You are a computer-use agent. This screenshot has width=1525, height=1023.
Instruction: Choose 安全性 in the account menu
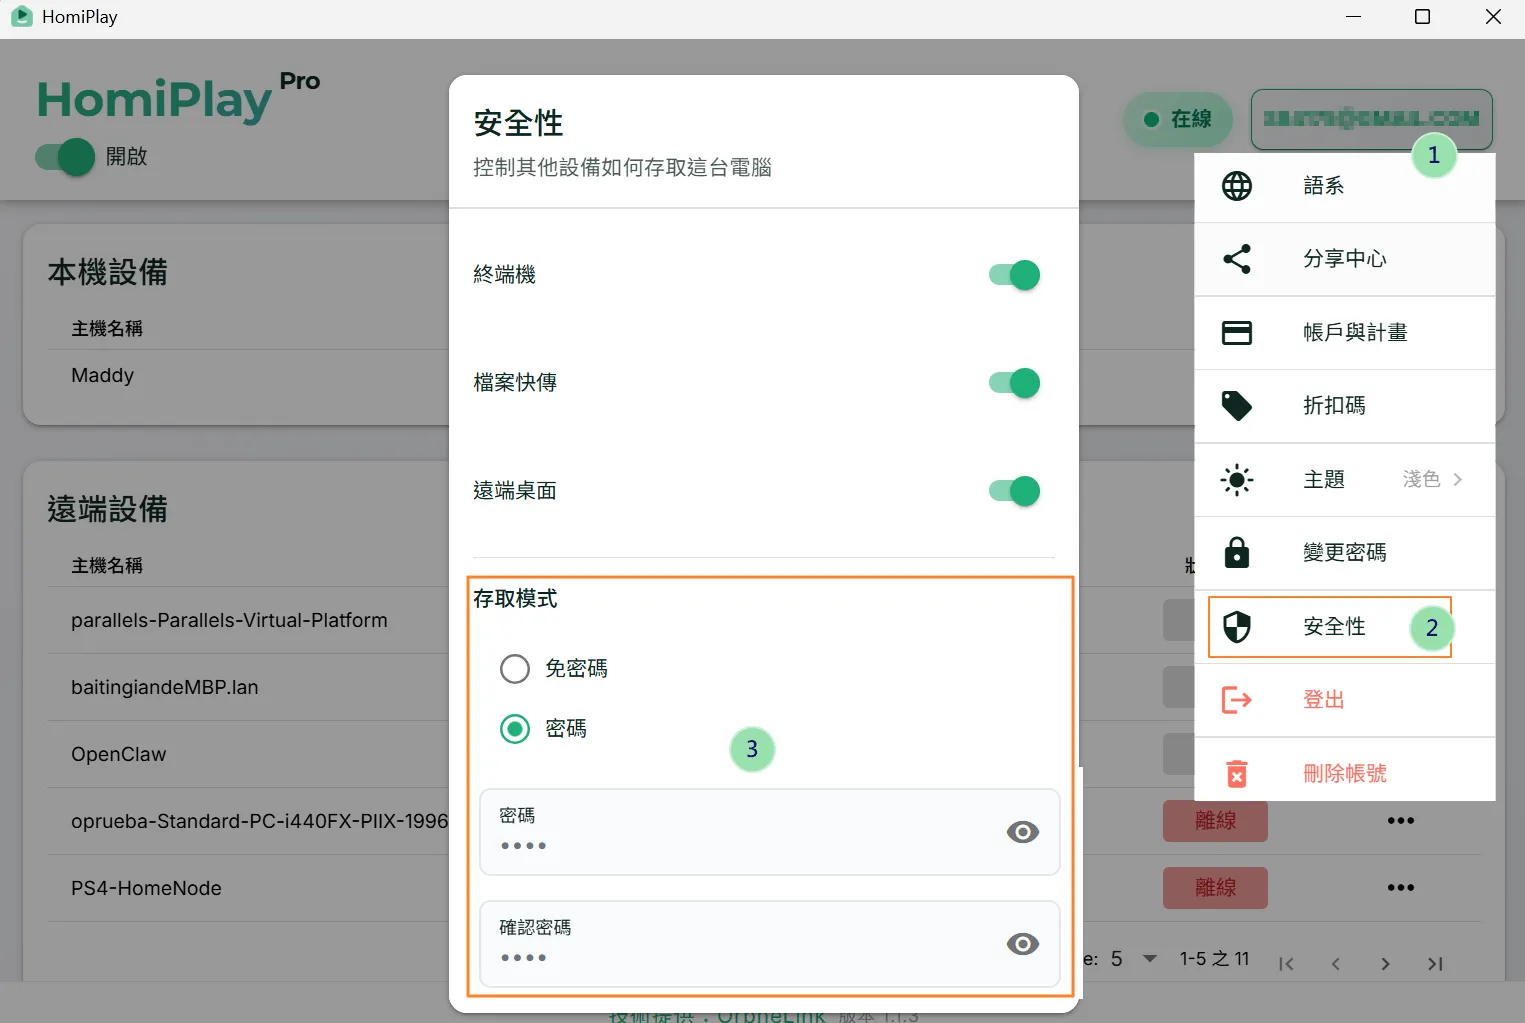point(1345,627)
